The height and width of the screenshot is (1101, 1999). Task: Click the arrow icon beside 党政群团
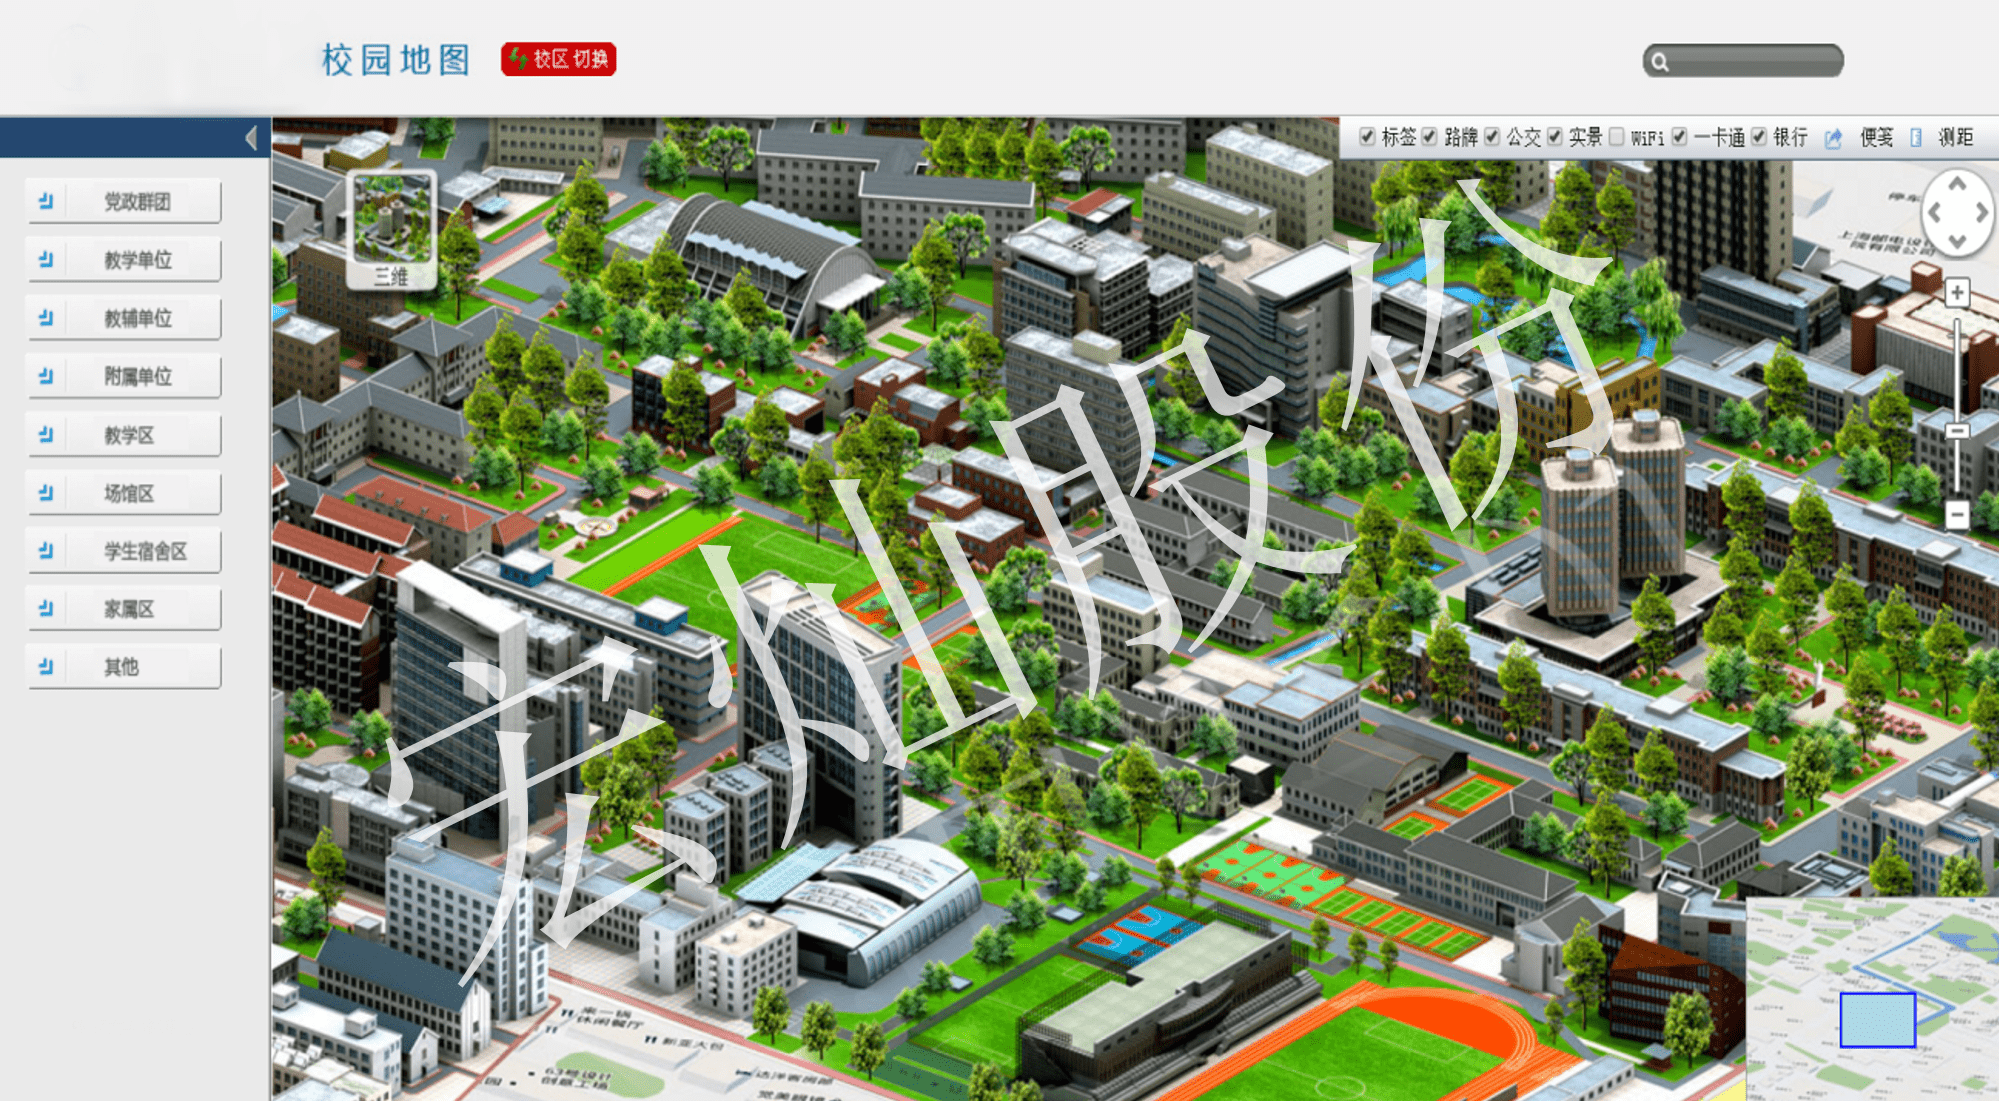(46, 201)
